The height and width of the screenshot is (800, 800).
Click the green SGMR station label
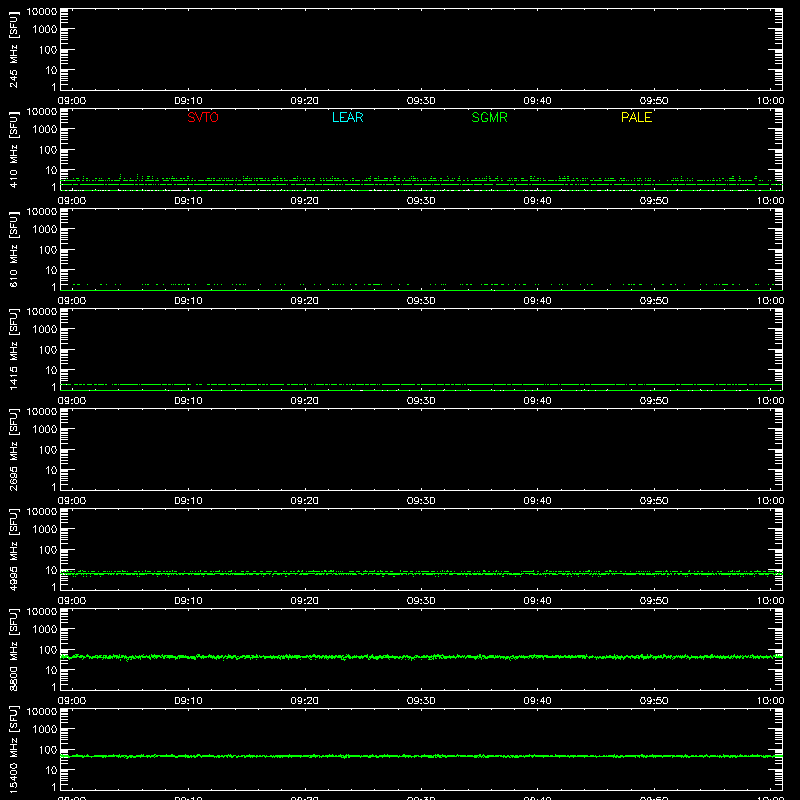tap(489, 117)
